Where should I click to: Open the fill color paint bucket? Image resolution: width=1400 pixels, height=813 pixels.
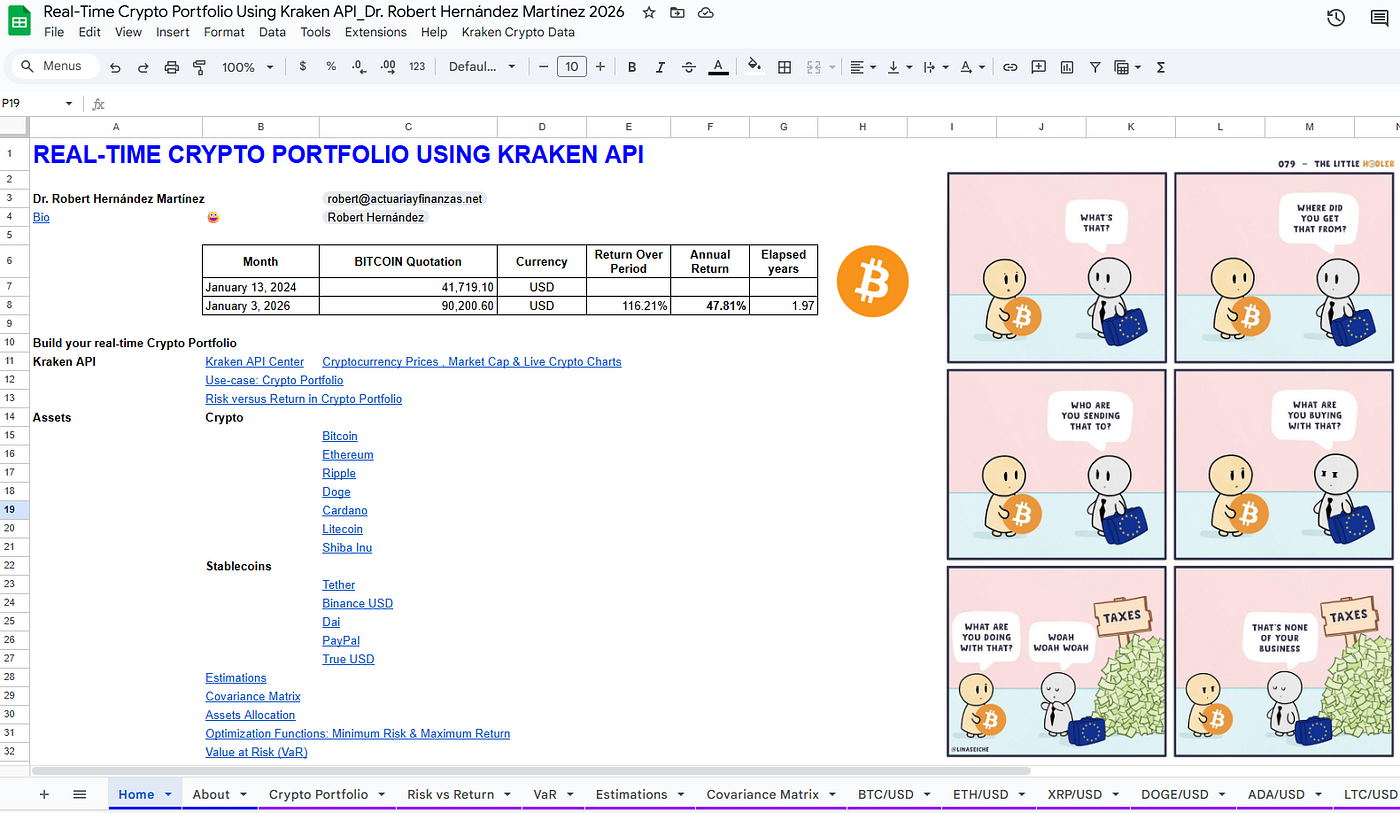pos(755,67)
